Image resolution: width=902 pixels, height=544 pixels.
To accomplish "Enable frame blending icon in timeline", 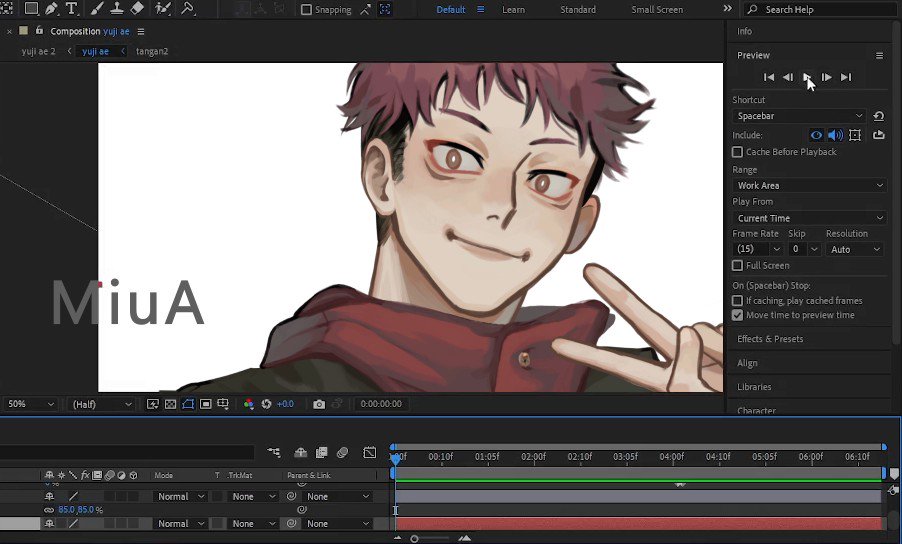I will point(322,453).
